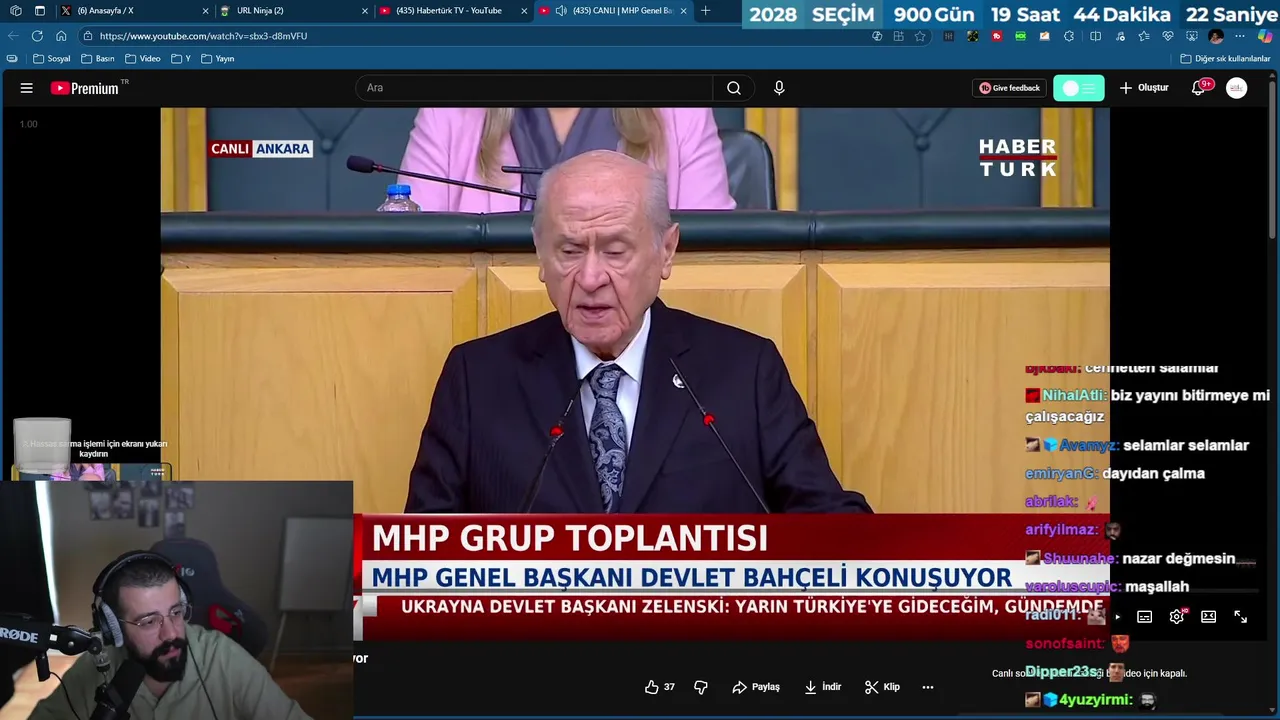Click the browser address bar URL

[203, 36]
